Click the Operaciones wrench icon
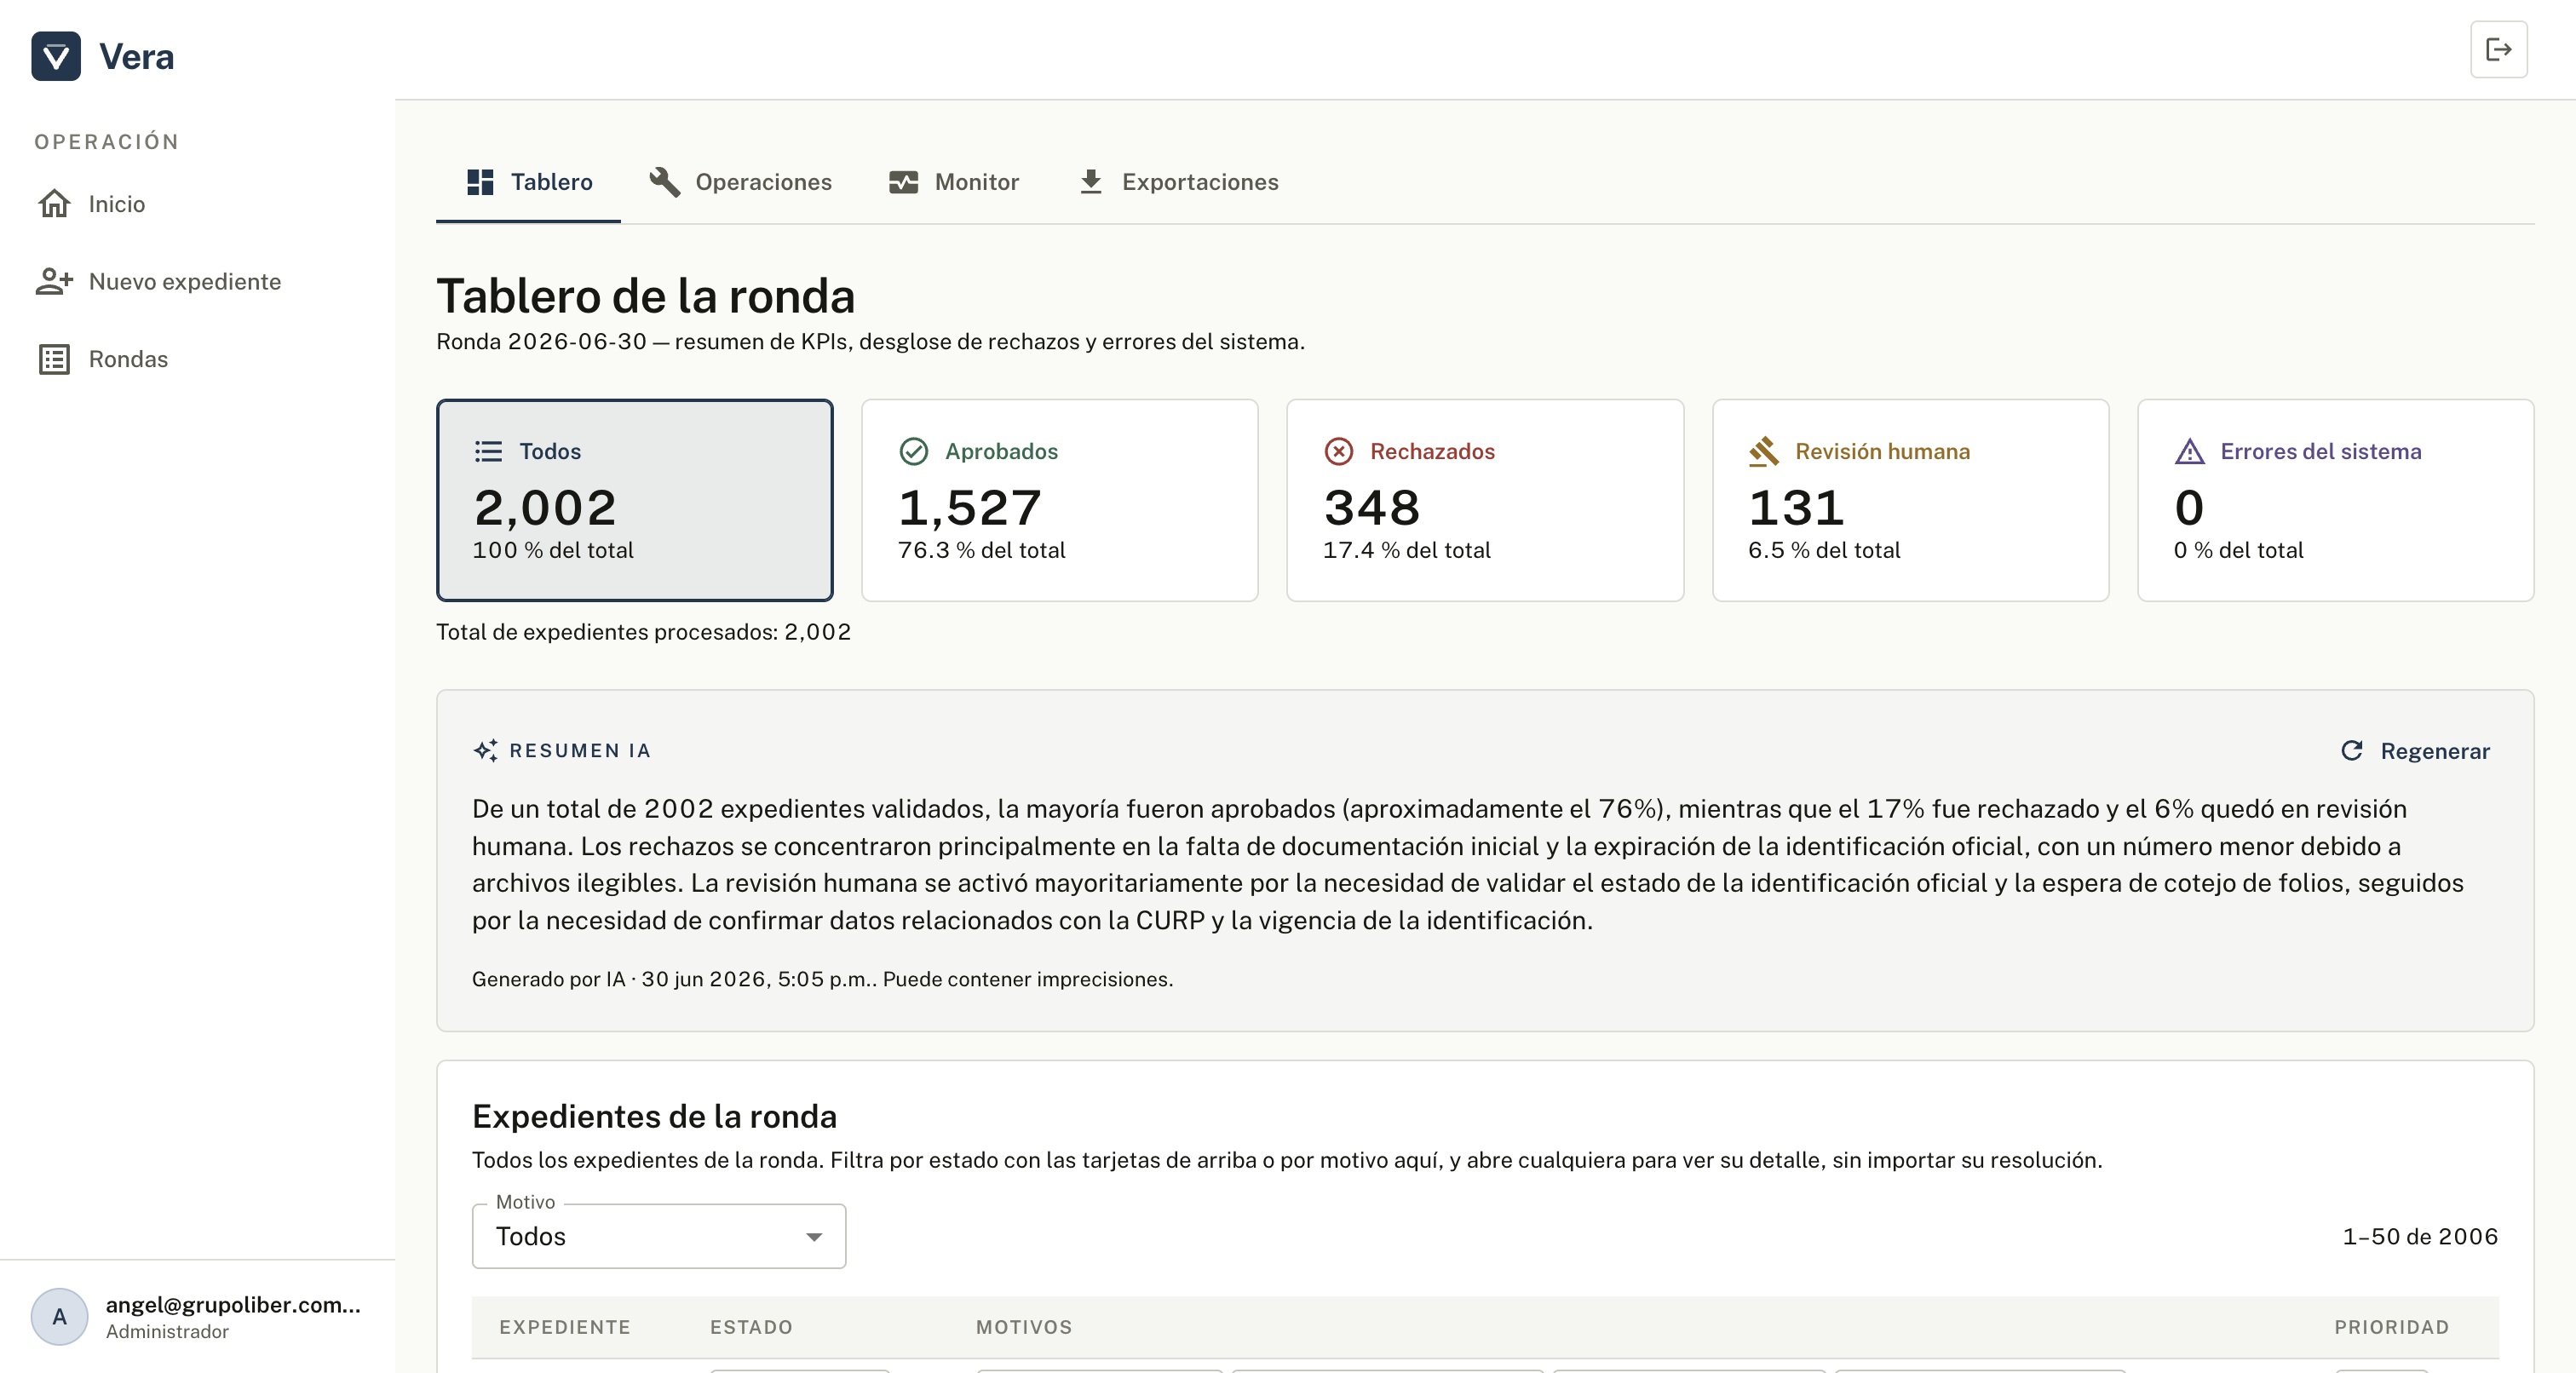The image size is (2576, 1373). click(664, 182)
